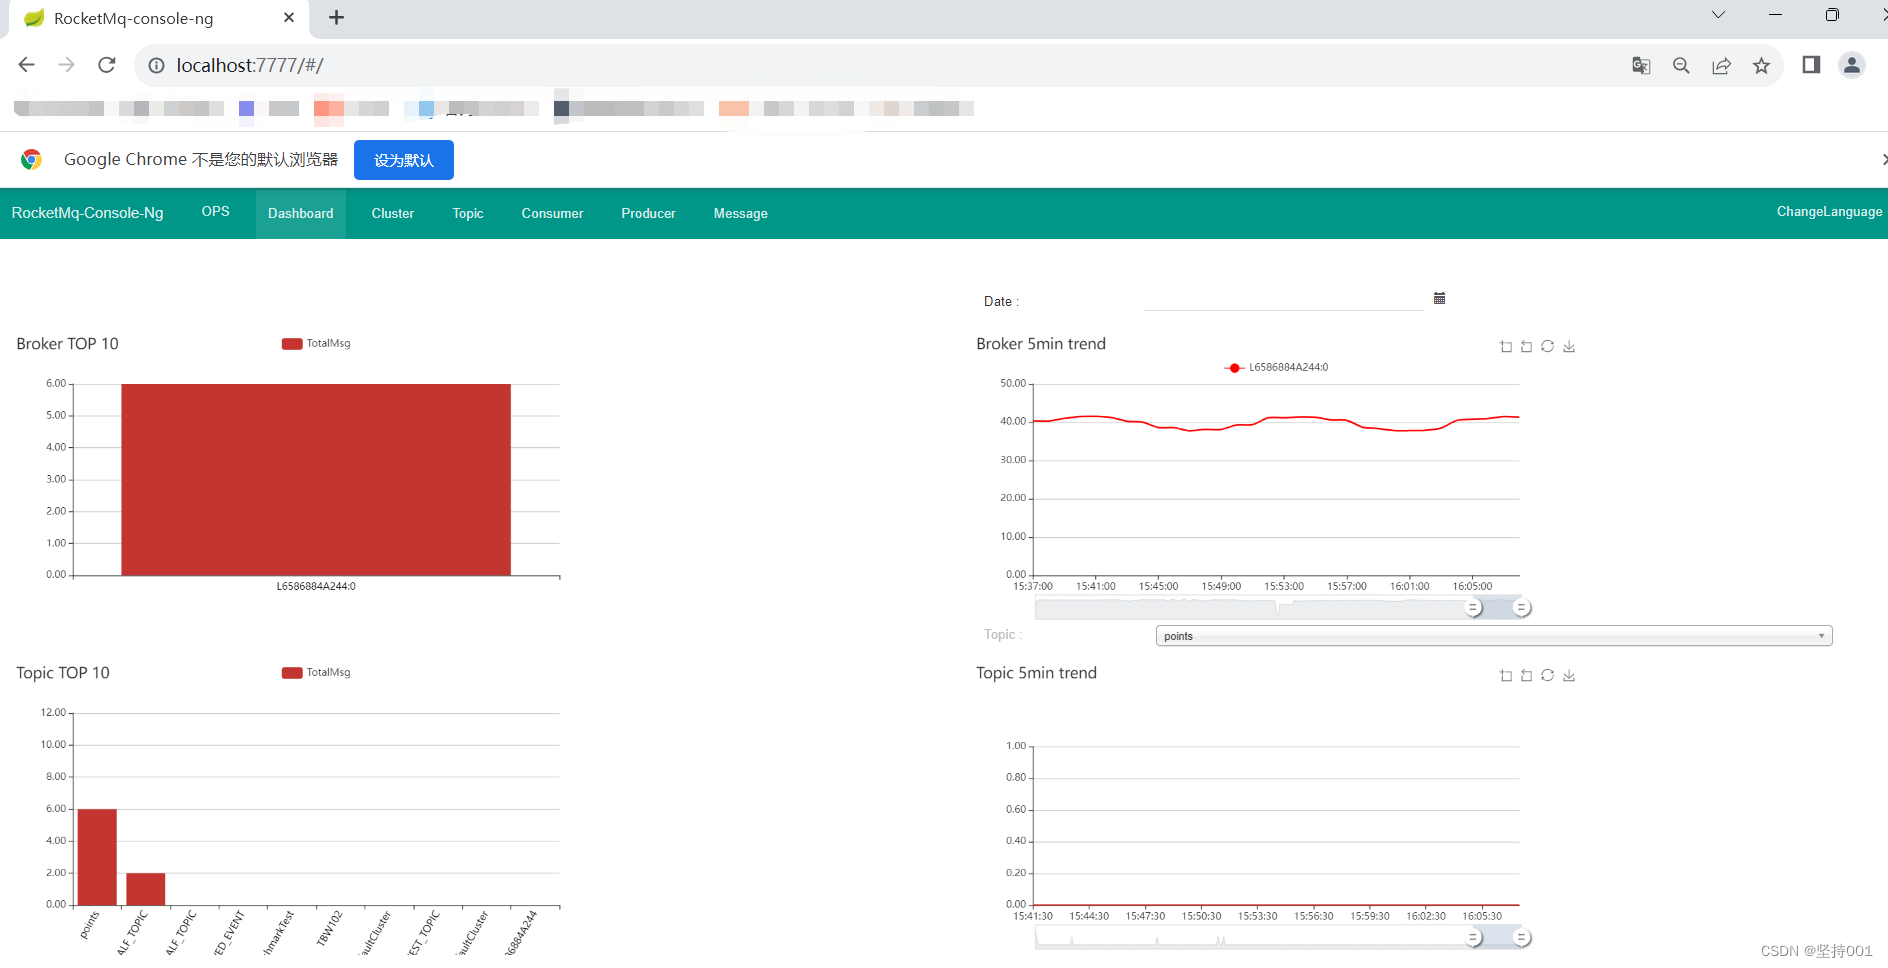Viewport: 1888px width, 968px height.
Task: Switch to the Dashboard tab
Action: pyautogui.click(x=301, y=213)
